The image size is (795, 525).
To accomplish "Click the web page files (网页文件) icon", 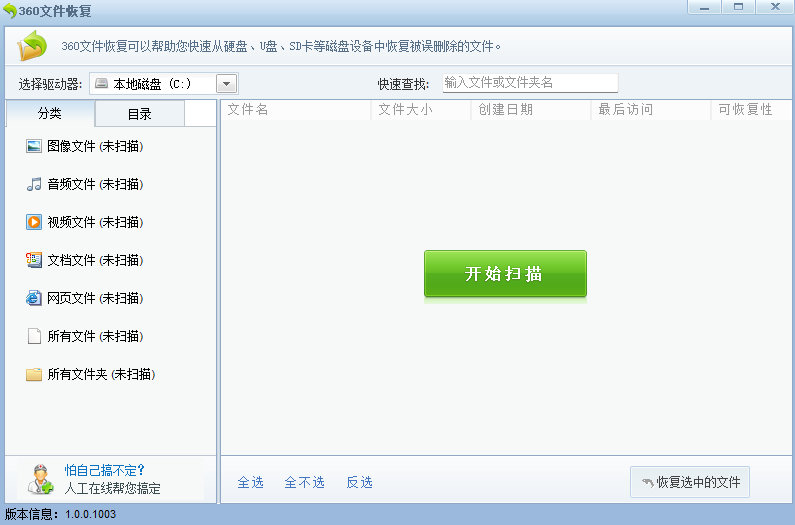I will coord(34,298).
